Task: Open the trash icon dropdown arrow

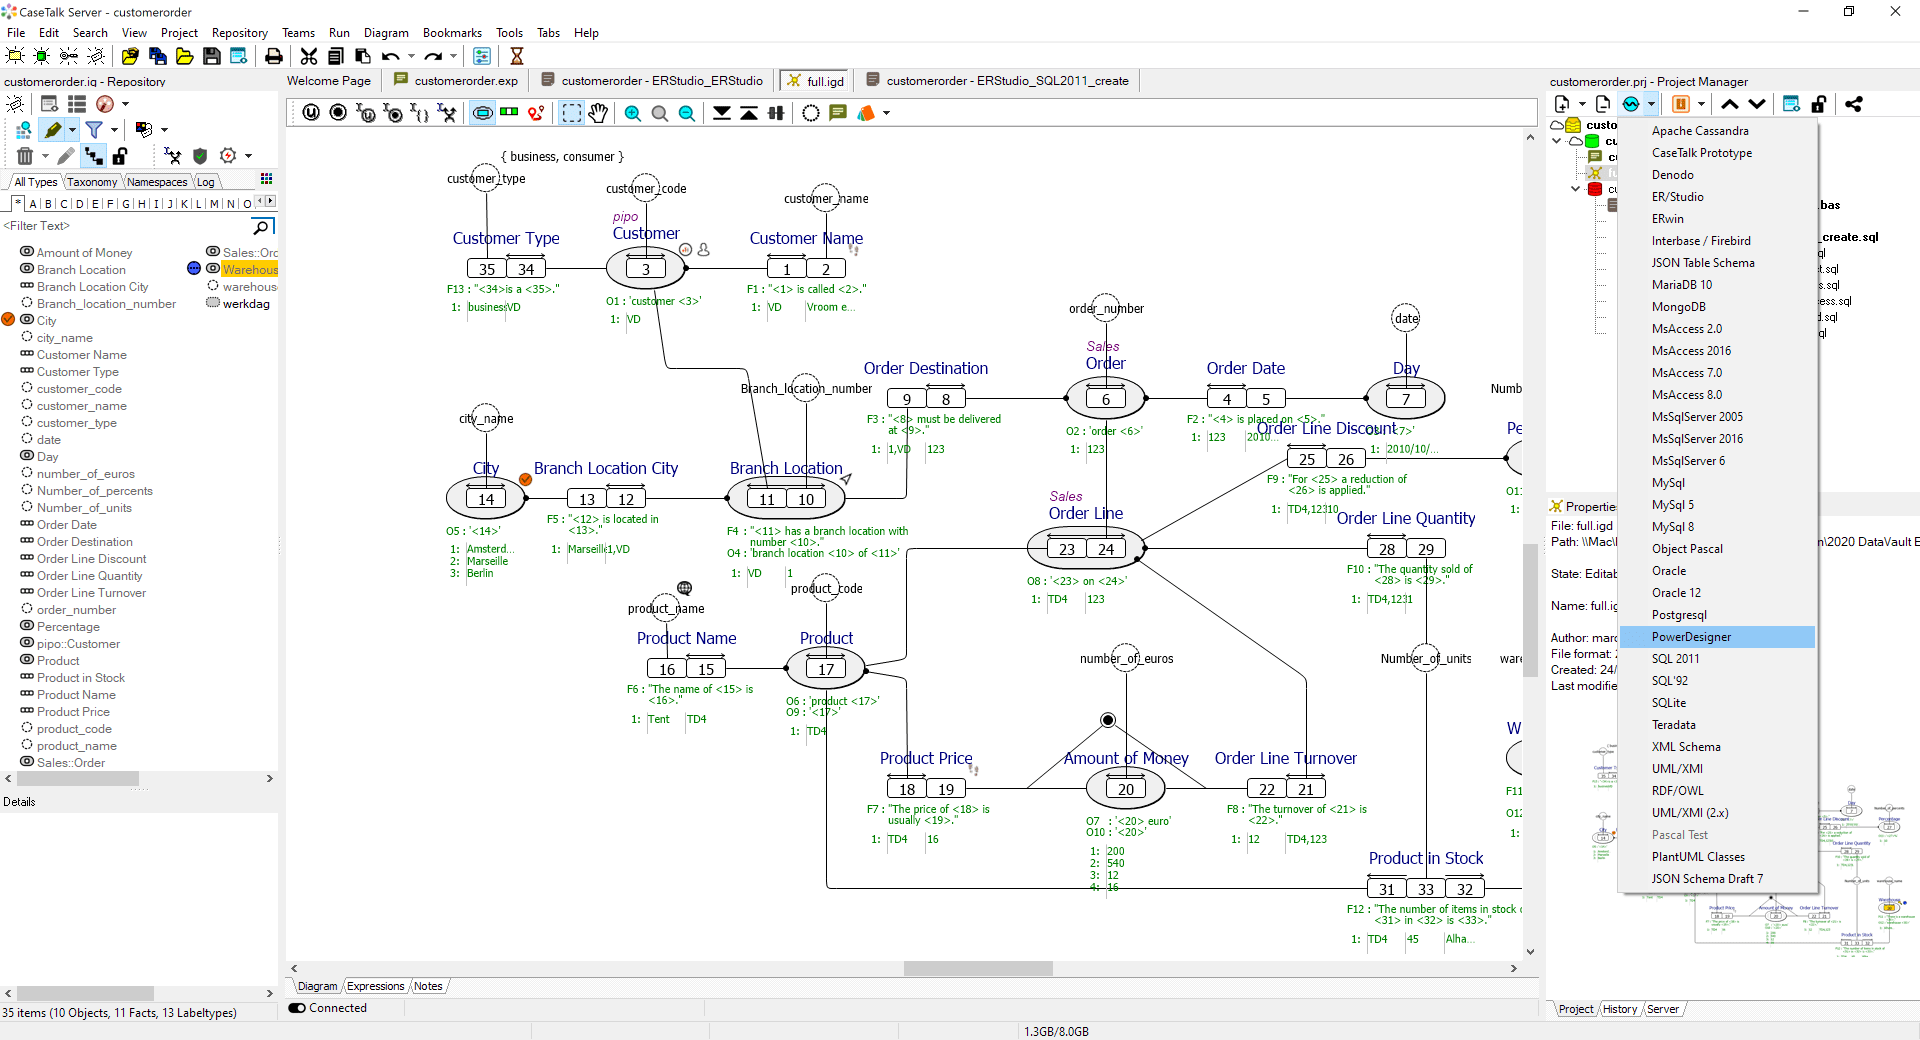Action: (45, 156)
